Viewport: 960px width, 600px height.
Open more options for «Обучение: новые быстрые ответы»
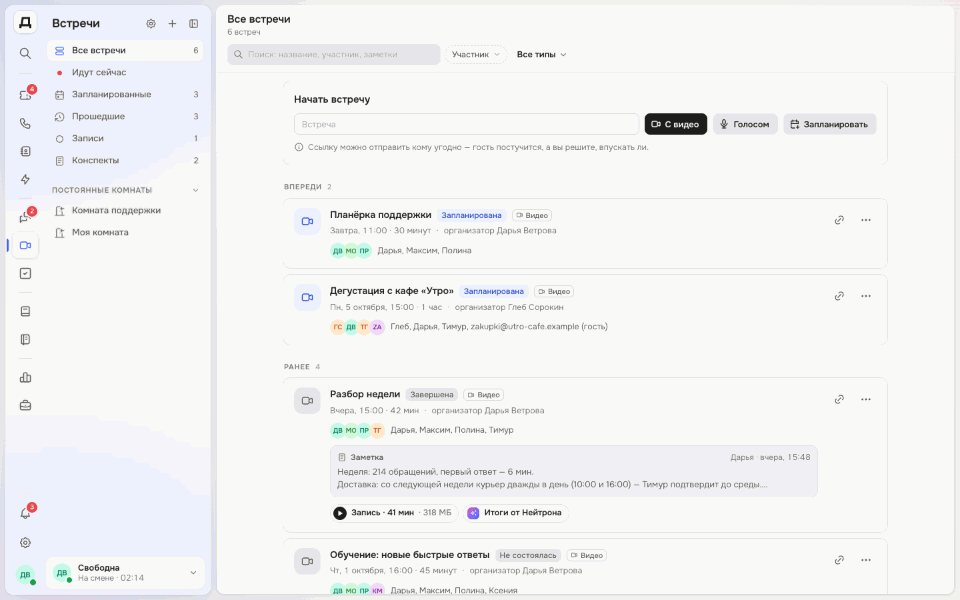click(866, 560)
